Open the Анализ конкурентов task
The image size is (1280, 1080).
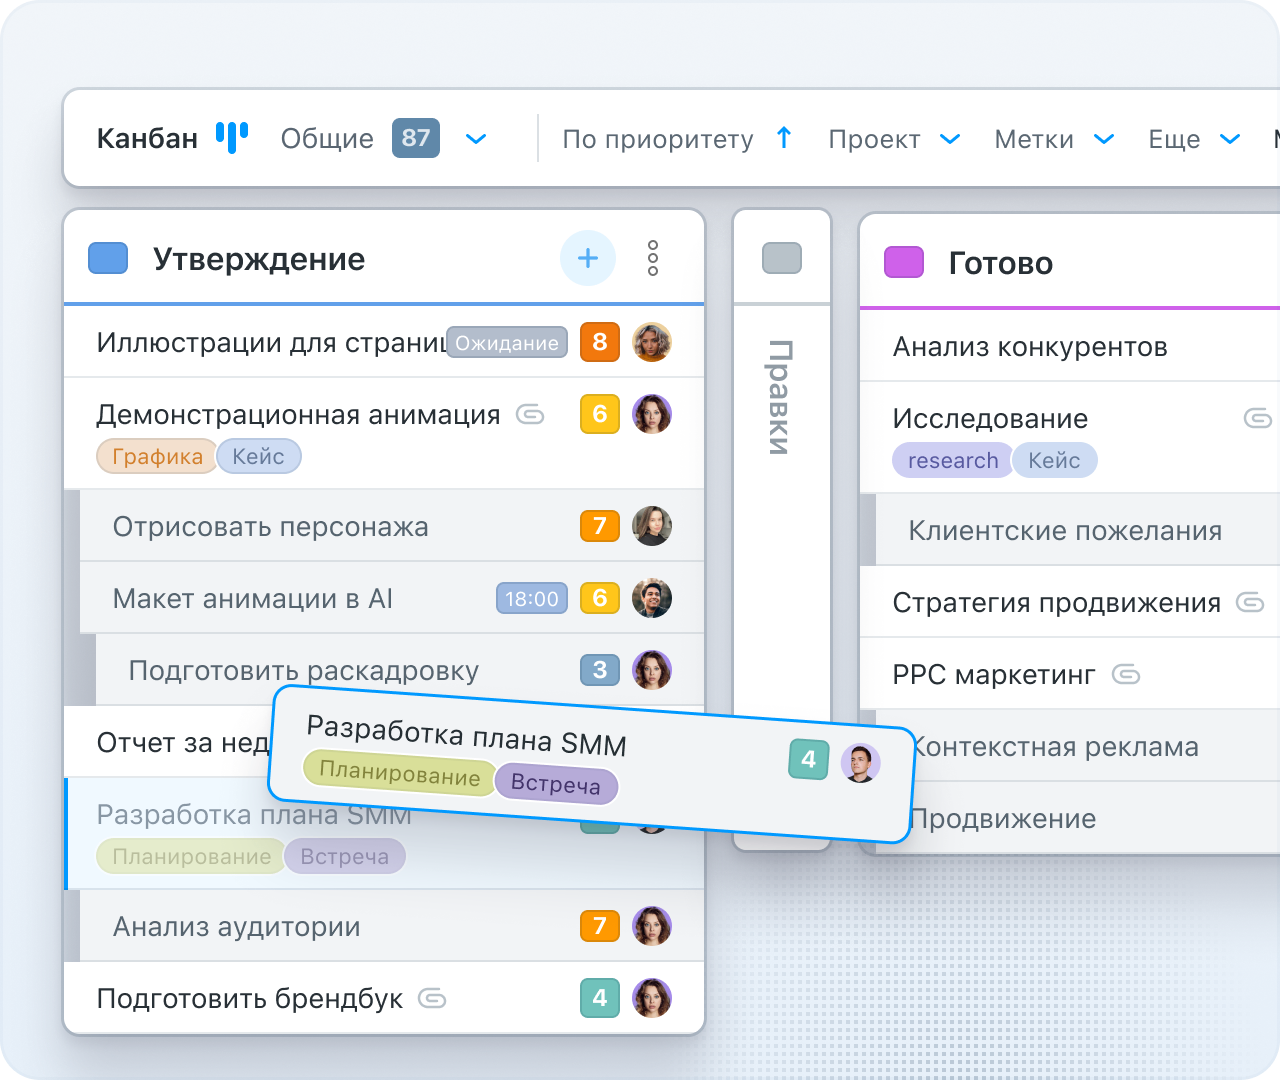pos(1030,347)
